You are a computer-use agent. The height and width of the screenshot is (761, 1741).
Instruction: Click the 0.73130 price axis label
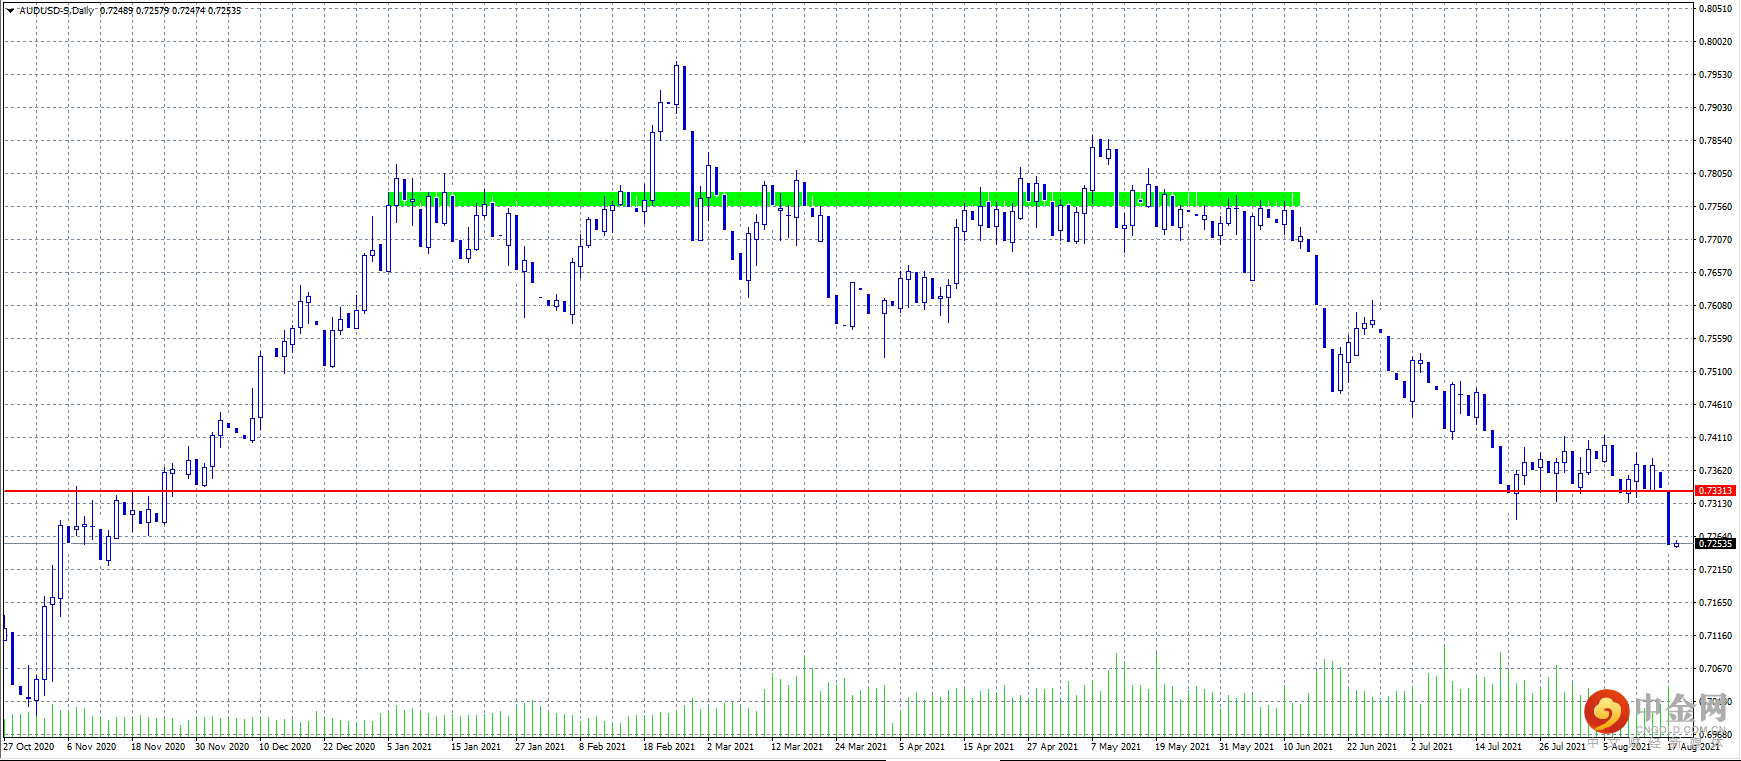1716,504
